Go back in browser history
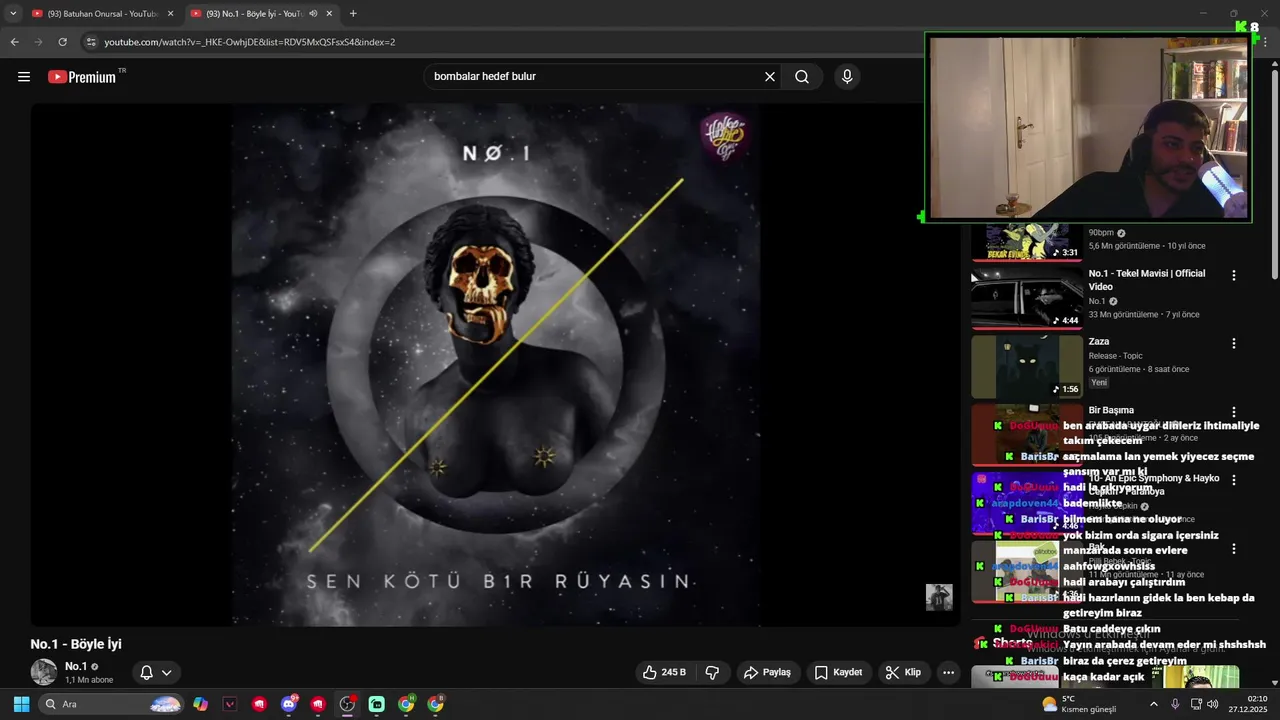 14,42
